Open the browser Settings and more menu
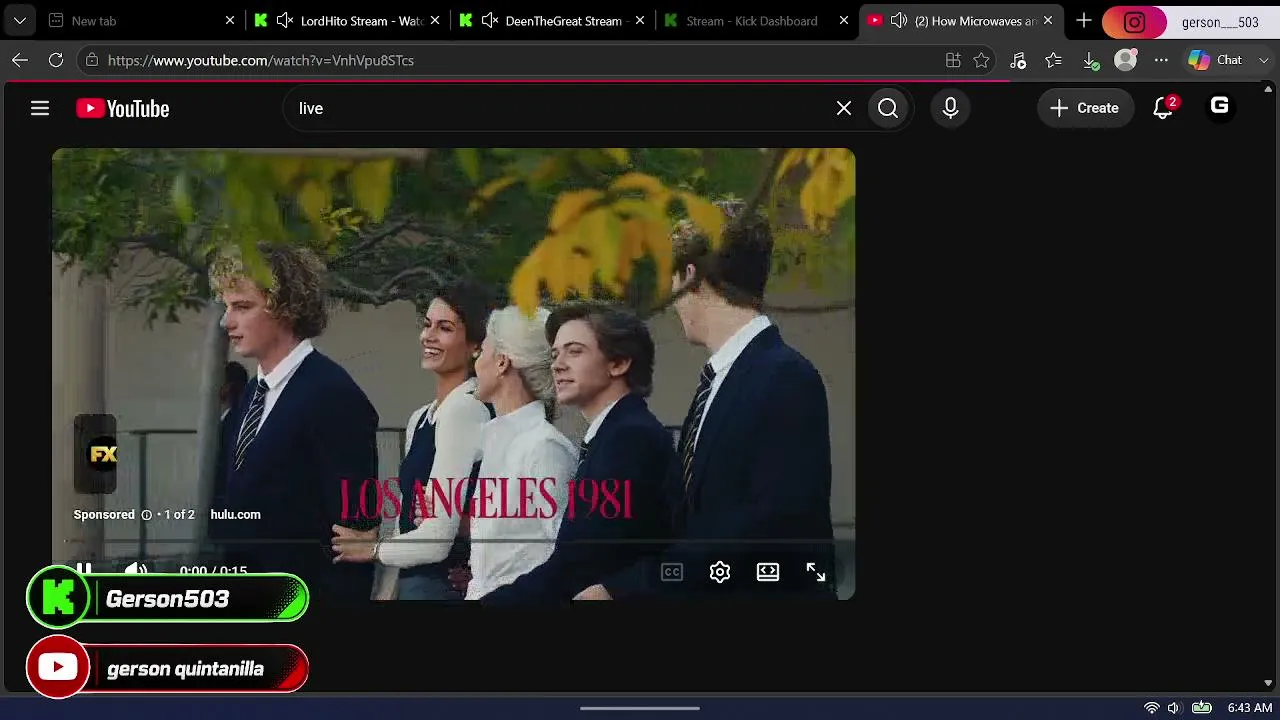Viewport: 1280px width, 720px height. 1161,60
